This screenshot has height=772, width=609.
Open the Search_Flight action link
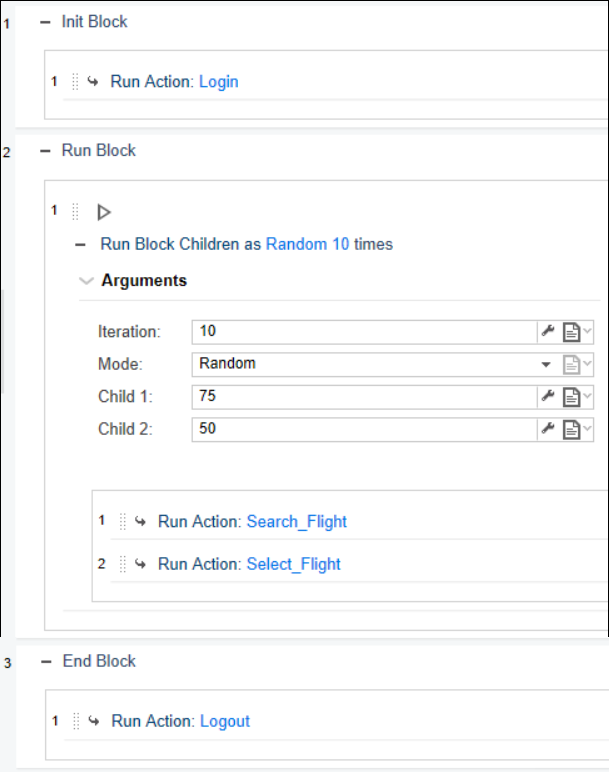[296, 521]
